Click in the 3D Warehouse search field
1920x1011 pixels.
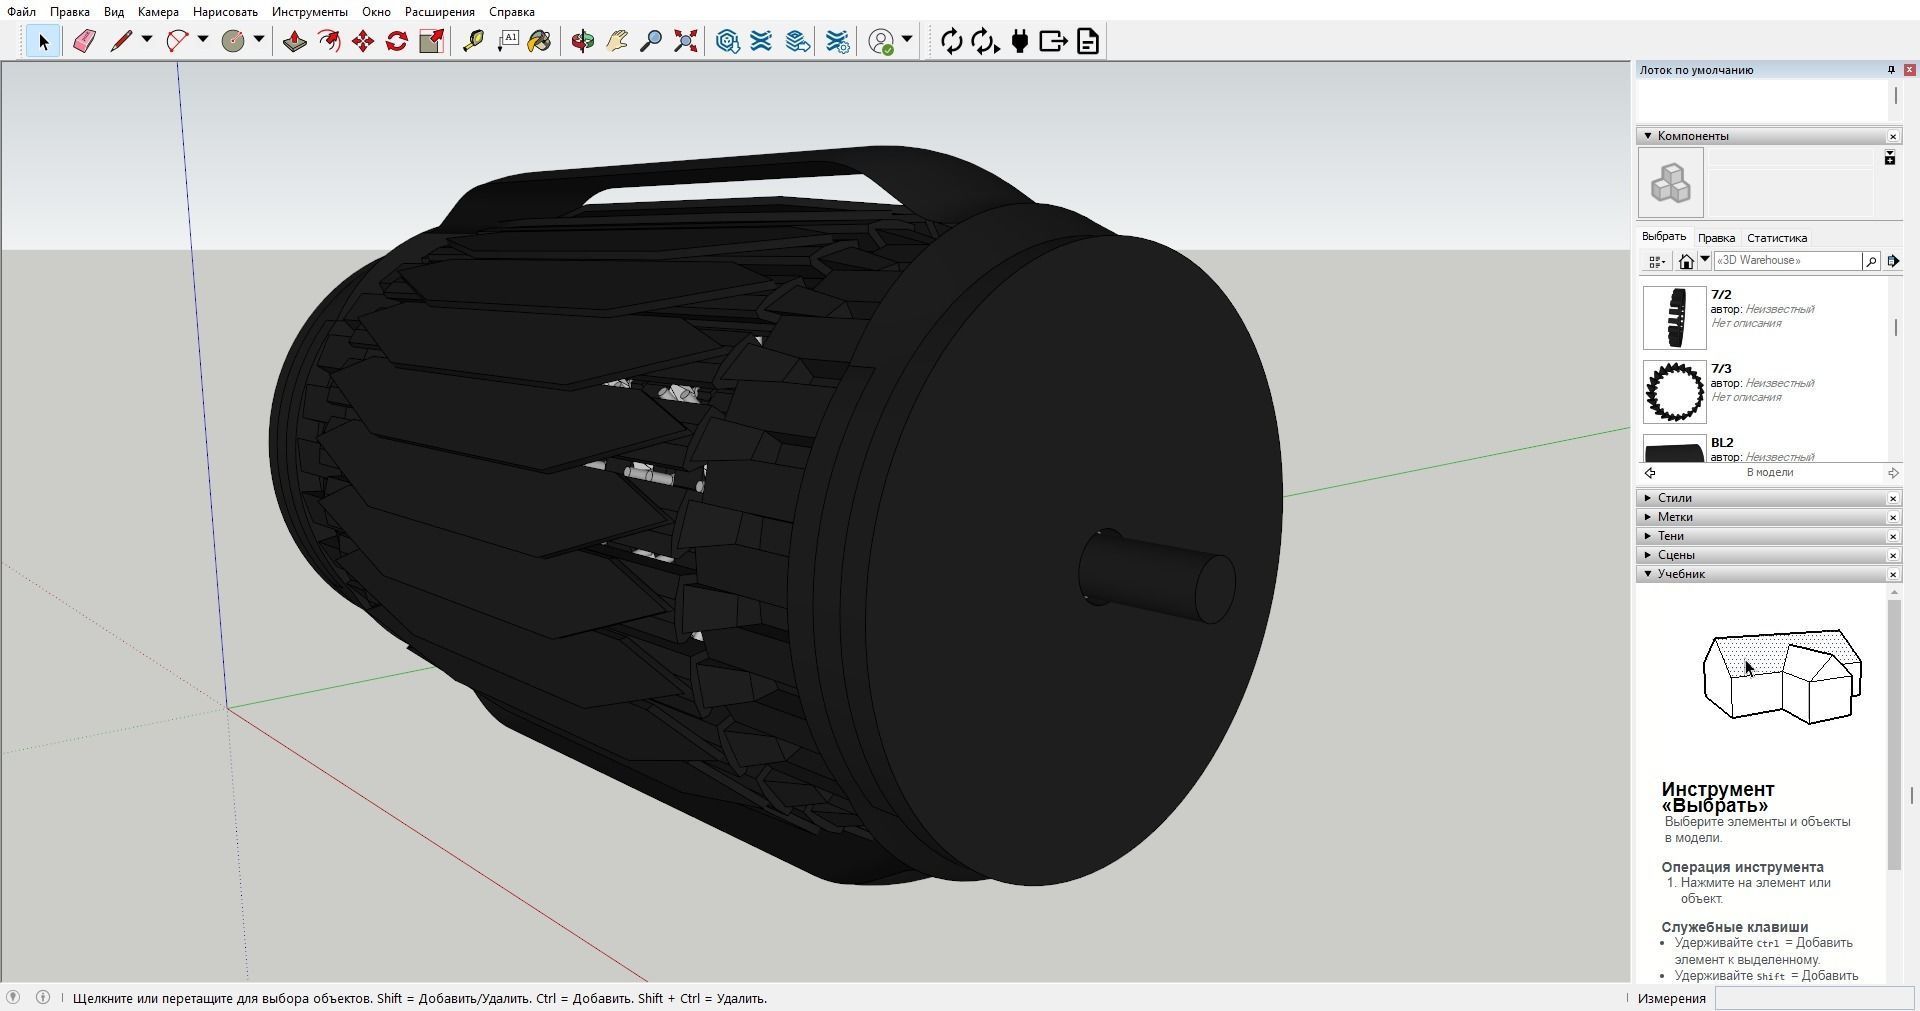coord(1787,261)
